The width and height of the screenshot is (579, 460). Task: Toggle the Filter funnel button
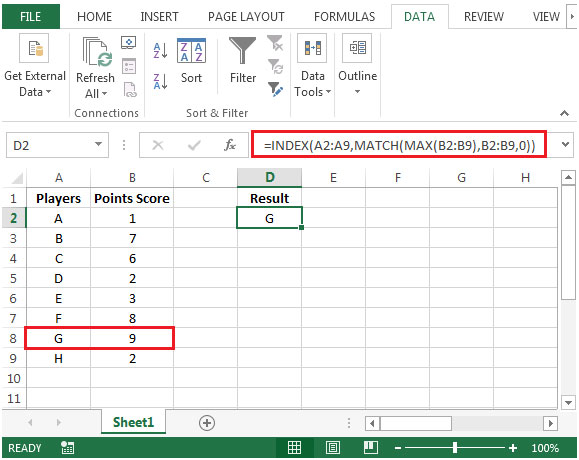click(243, 61)
